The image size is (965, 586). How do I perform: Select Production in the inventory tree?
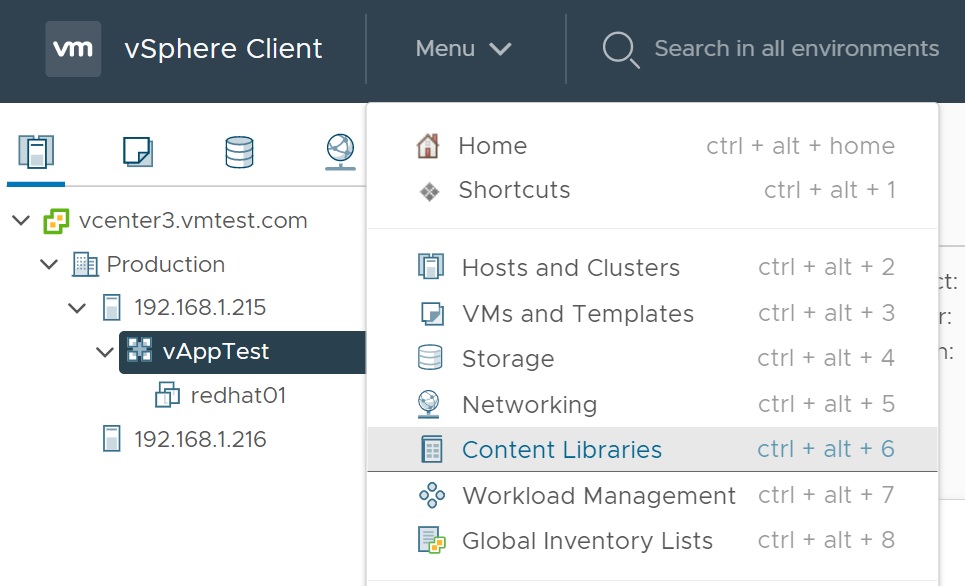coord(166,264)
